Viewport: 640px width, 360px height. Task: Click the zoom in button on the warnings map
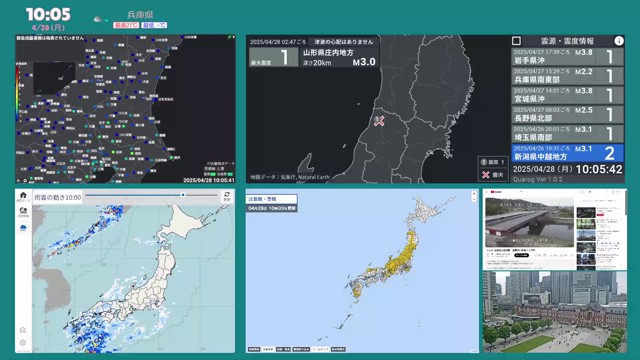(x=474, y=194)
